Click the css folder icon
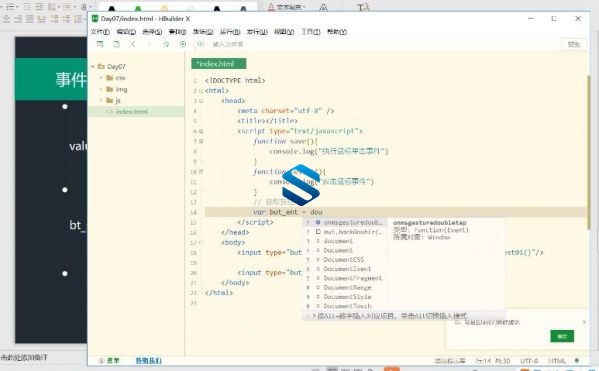 pyautogui.click(x=110, y=78)
